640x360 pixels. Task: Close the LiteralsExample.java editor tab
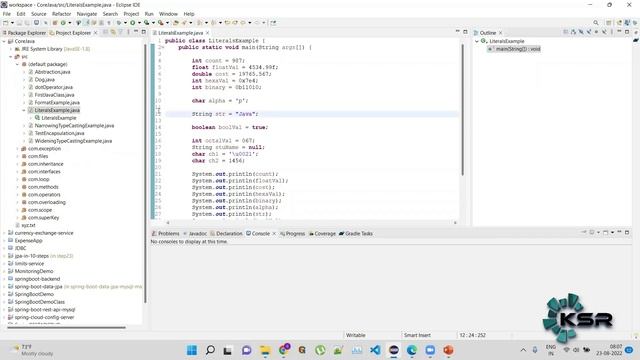pos(207,33)
